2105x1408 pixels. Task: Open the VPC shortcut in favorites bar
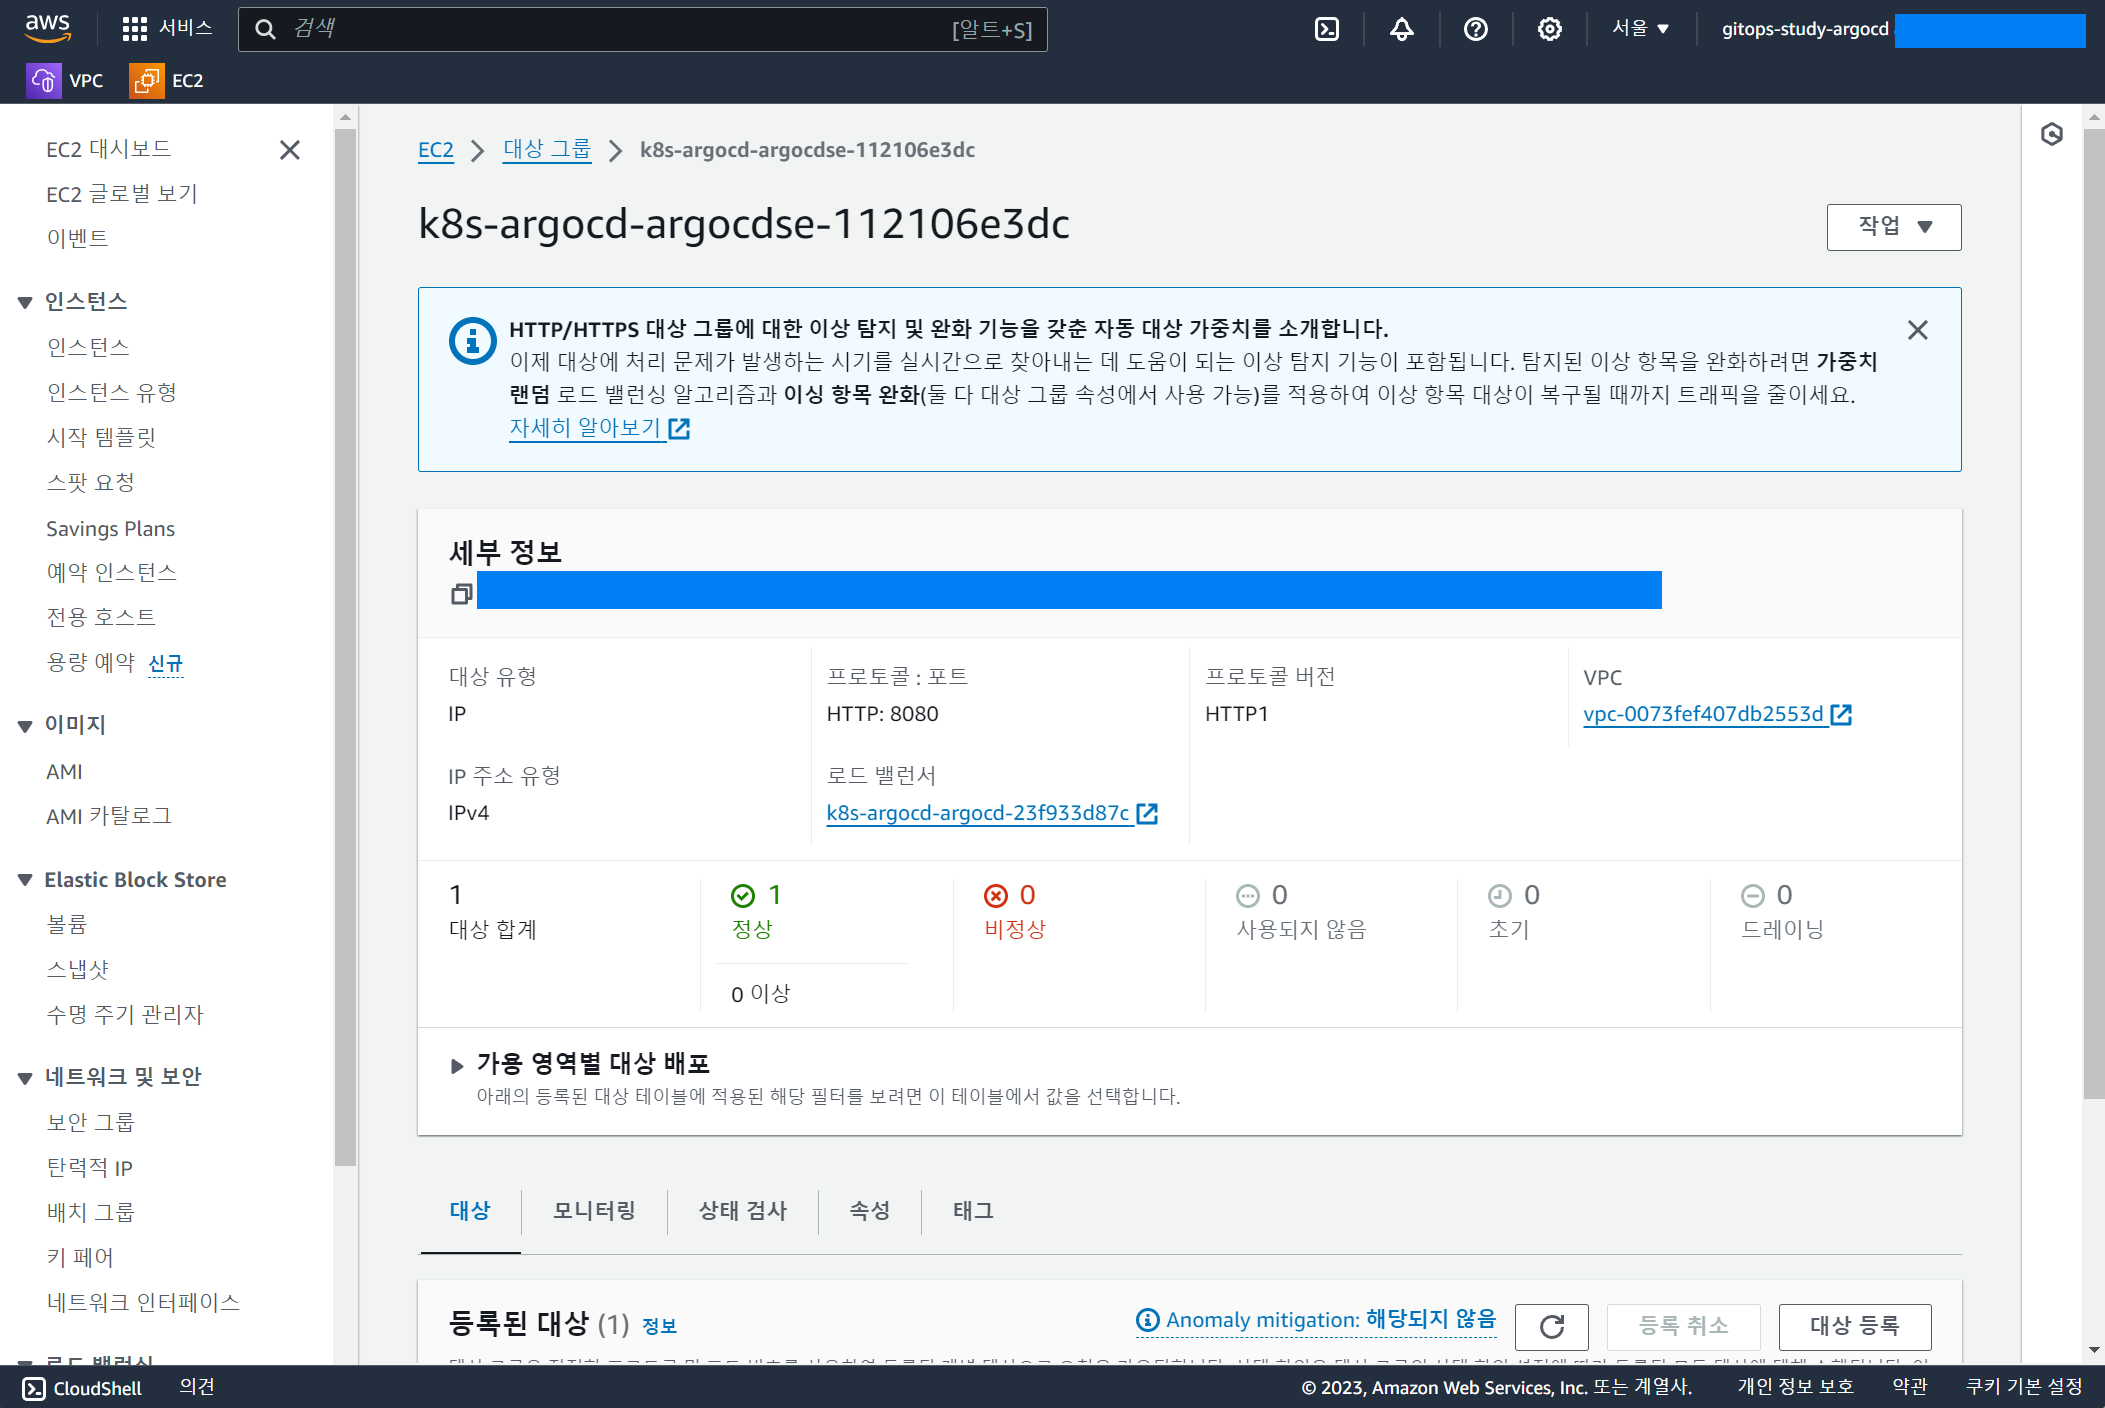(x=65, y=80)
